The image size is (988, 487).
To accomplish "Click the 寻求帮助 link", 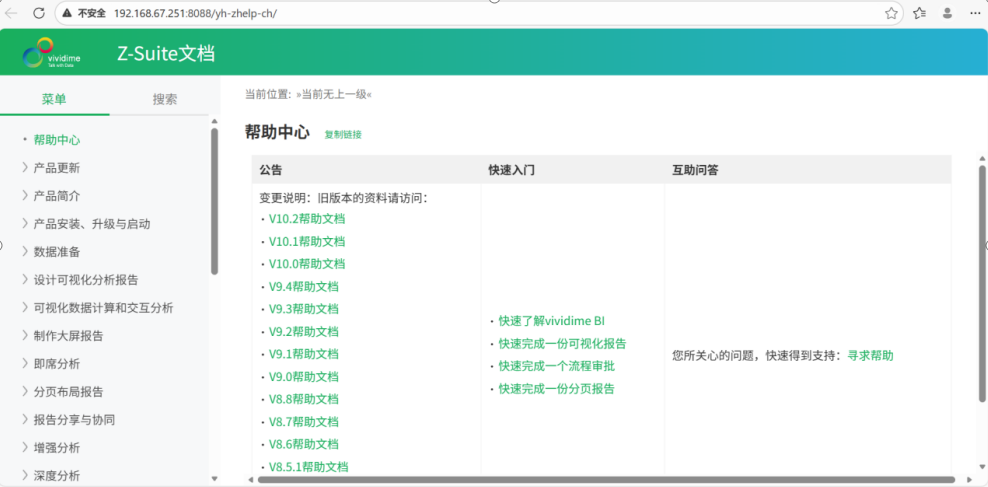I will [870, 355].
